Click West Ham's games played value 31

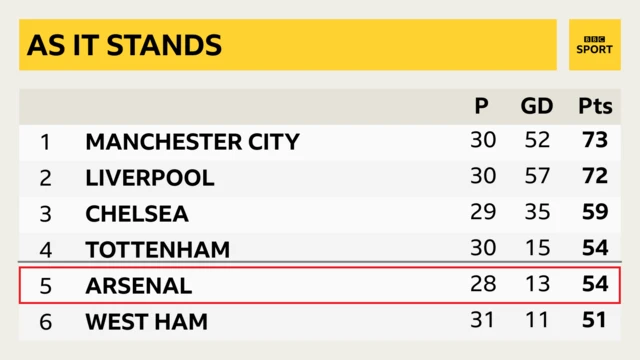pyautogui.click(x=482, y=320)
